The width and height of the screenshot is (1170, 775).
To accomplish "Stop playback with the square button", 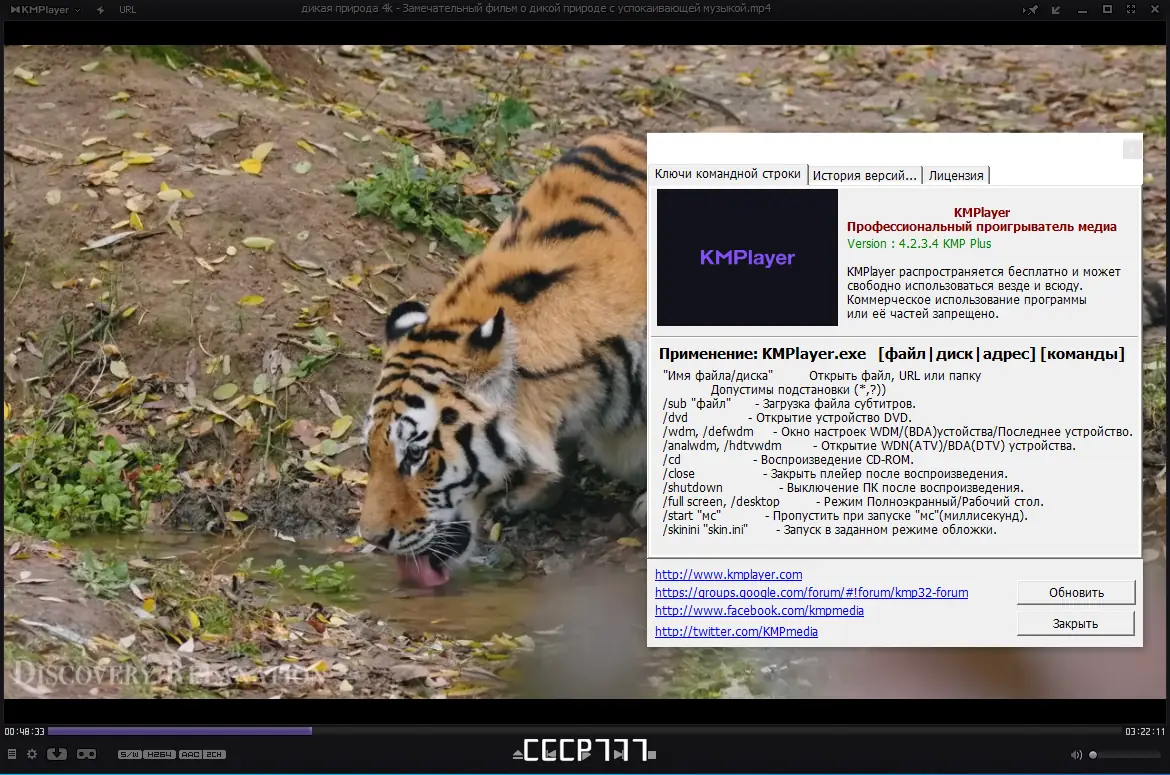I will point(651,755).
